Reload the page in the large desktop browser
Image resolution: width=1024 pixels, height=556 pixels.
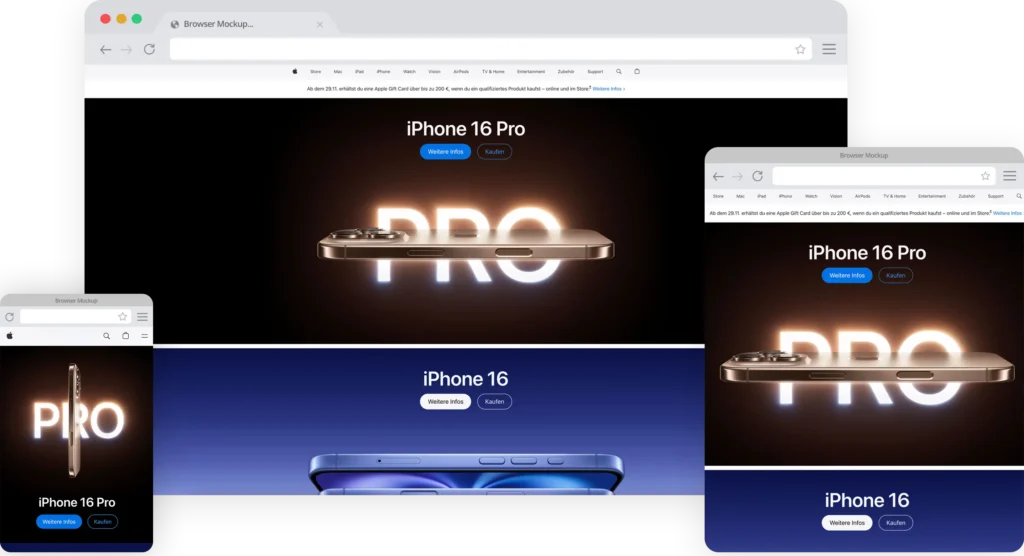(149, 49)
